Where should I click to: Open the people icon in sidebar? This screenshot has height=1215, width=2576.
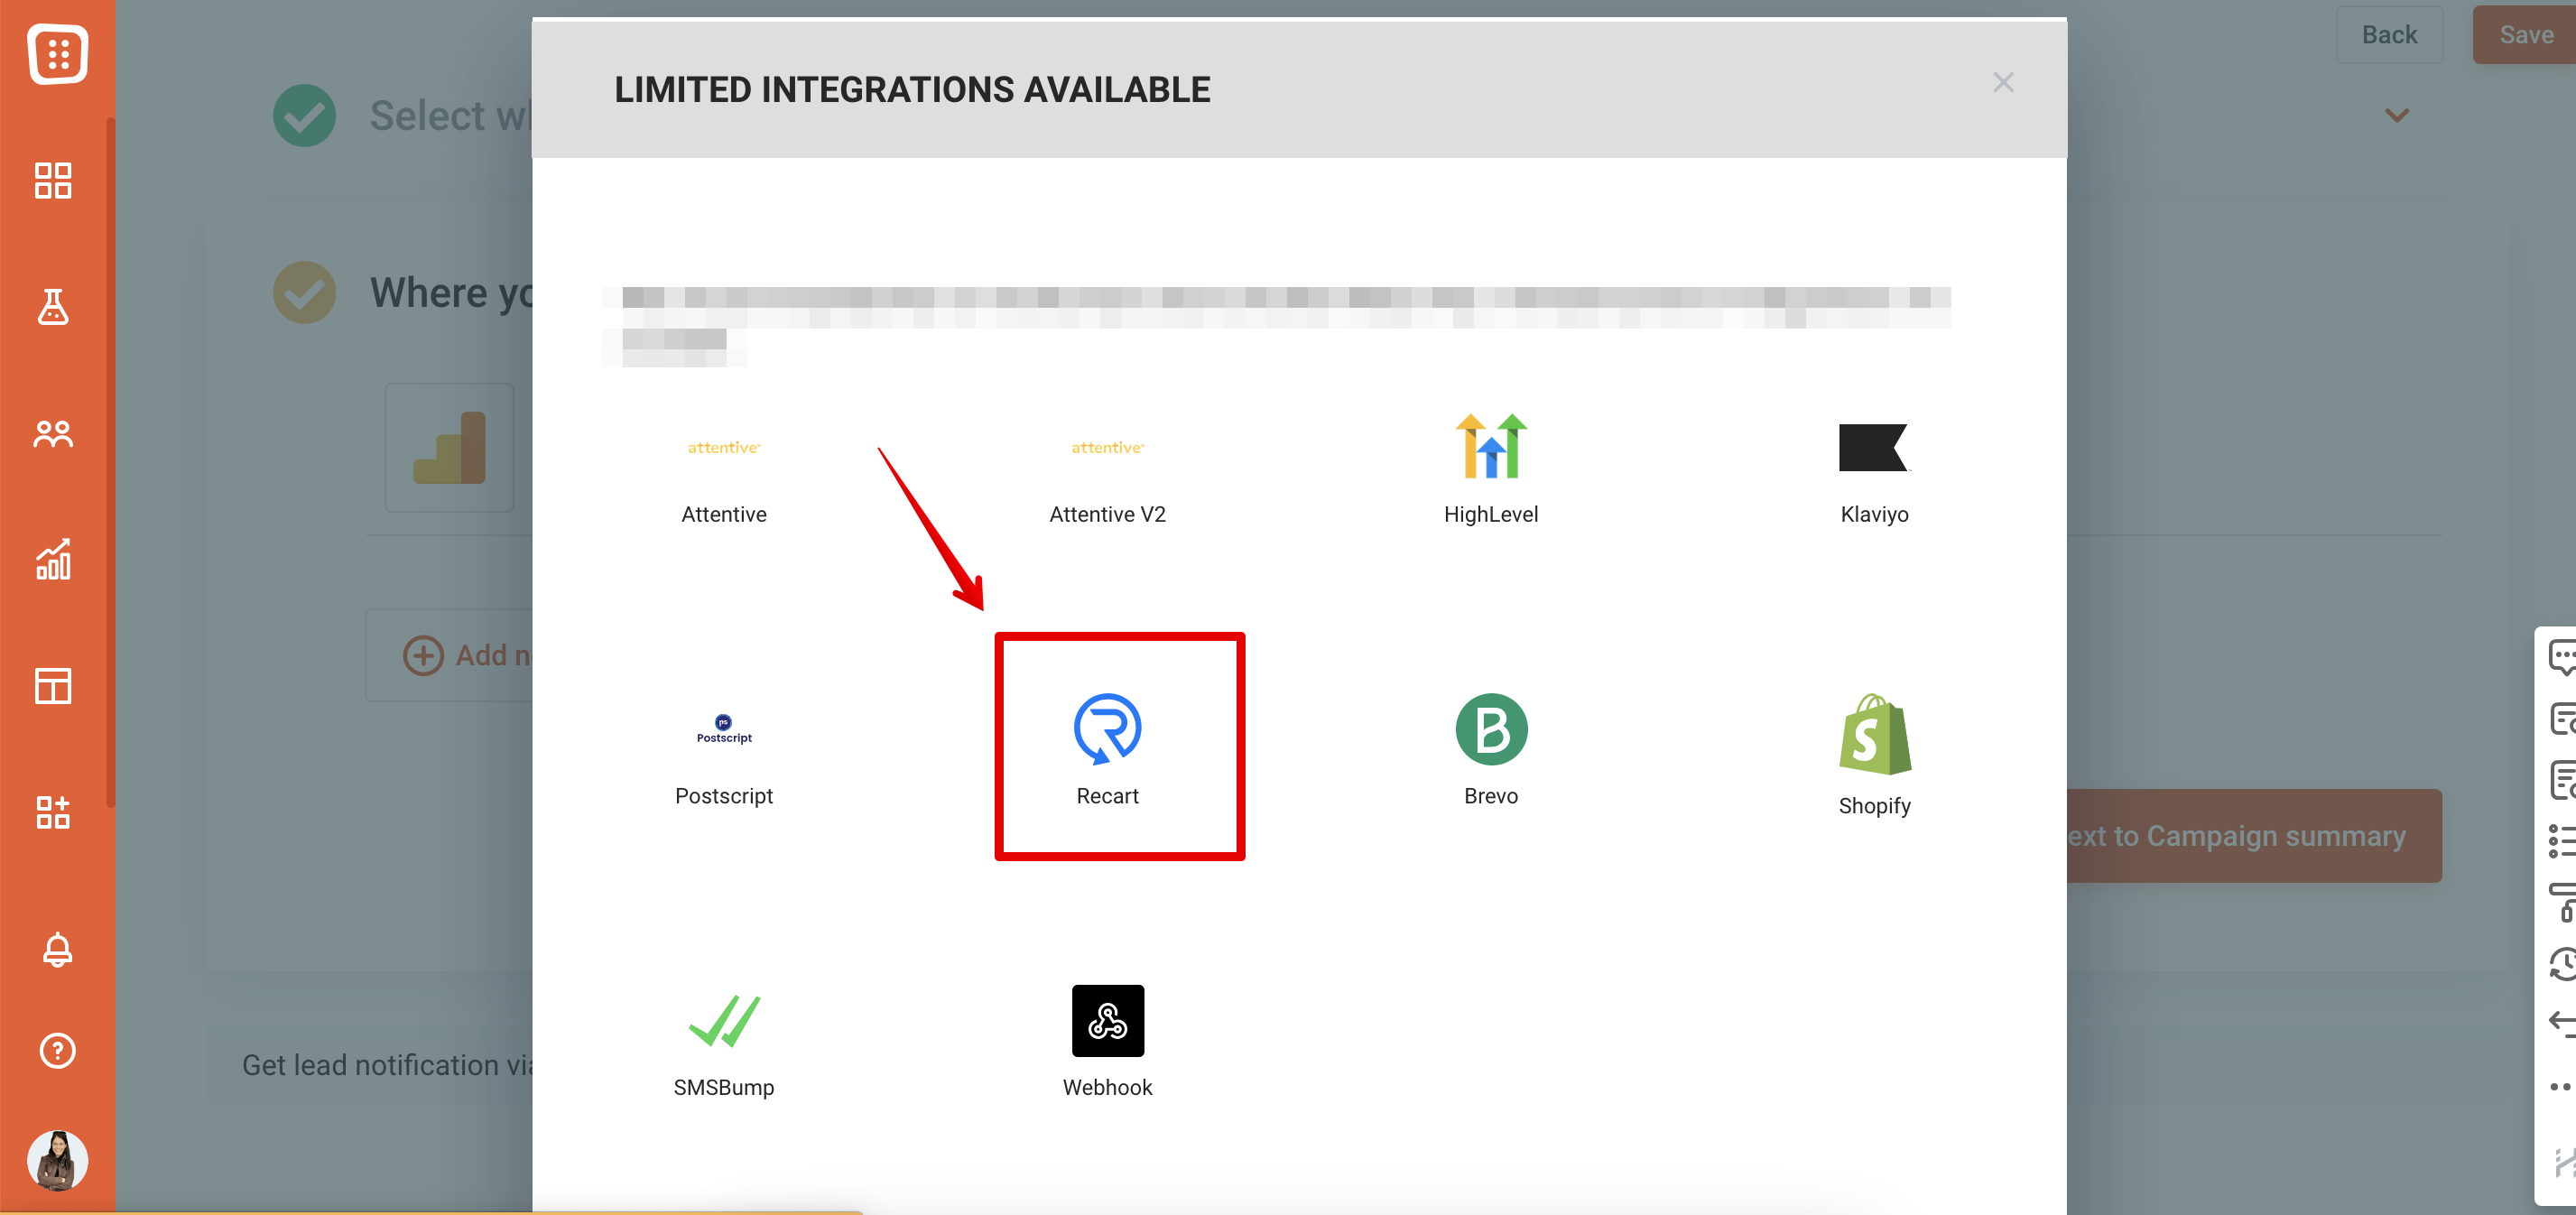53,433
